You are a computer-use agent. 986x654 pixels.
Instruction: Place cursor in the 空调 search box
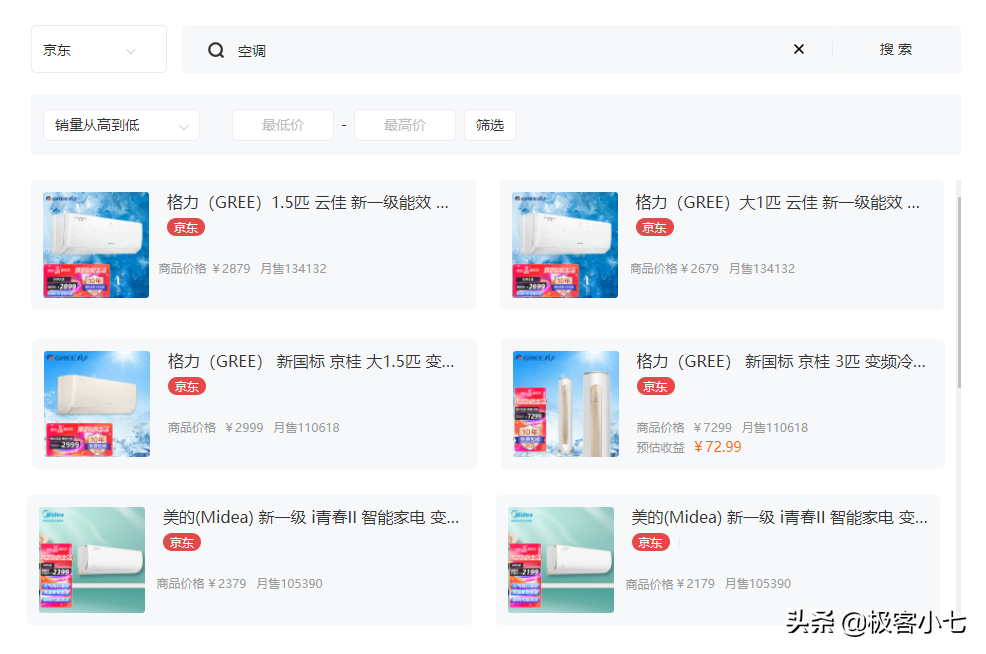click(450, 49)
